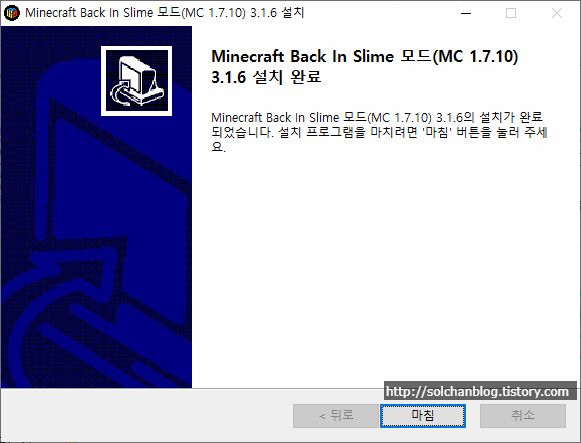The width and height of the screenshot is (581, 443).
Task: Click the window title text 'Minecraft Back In Slime'
Action: (89, 13)
